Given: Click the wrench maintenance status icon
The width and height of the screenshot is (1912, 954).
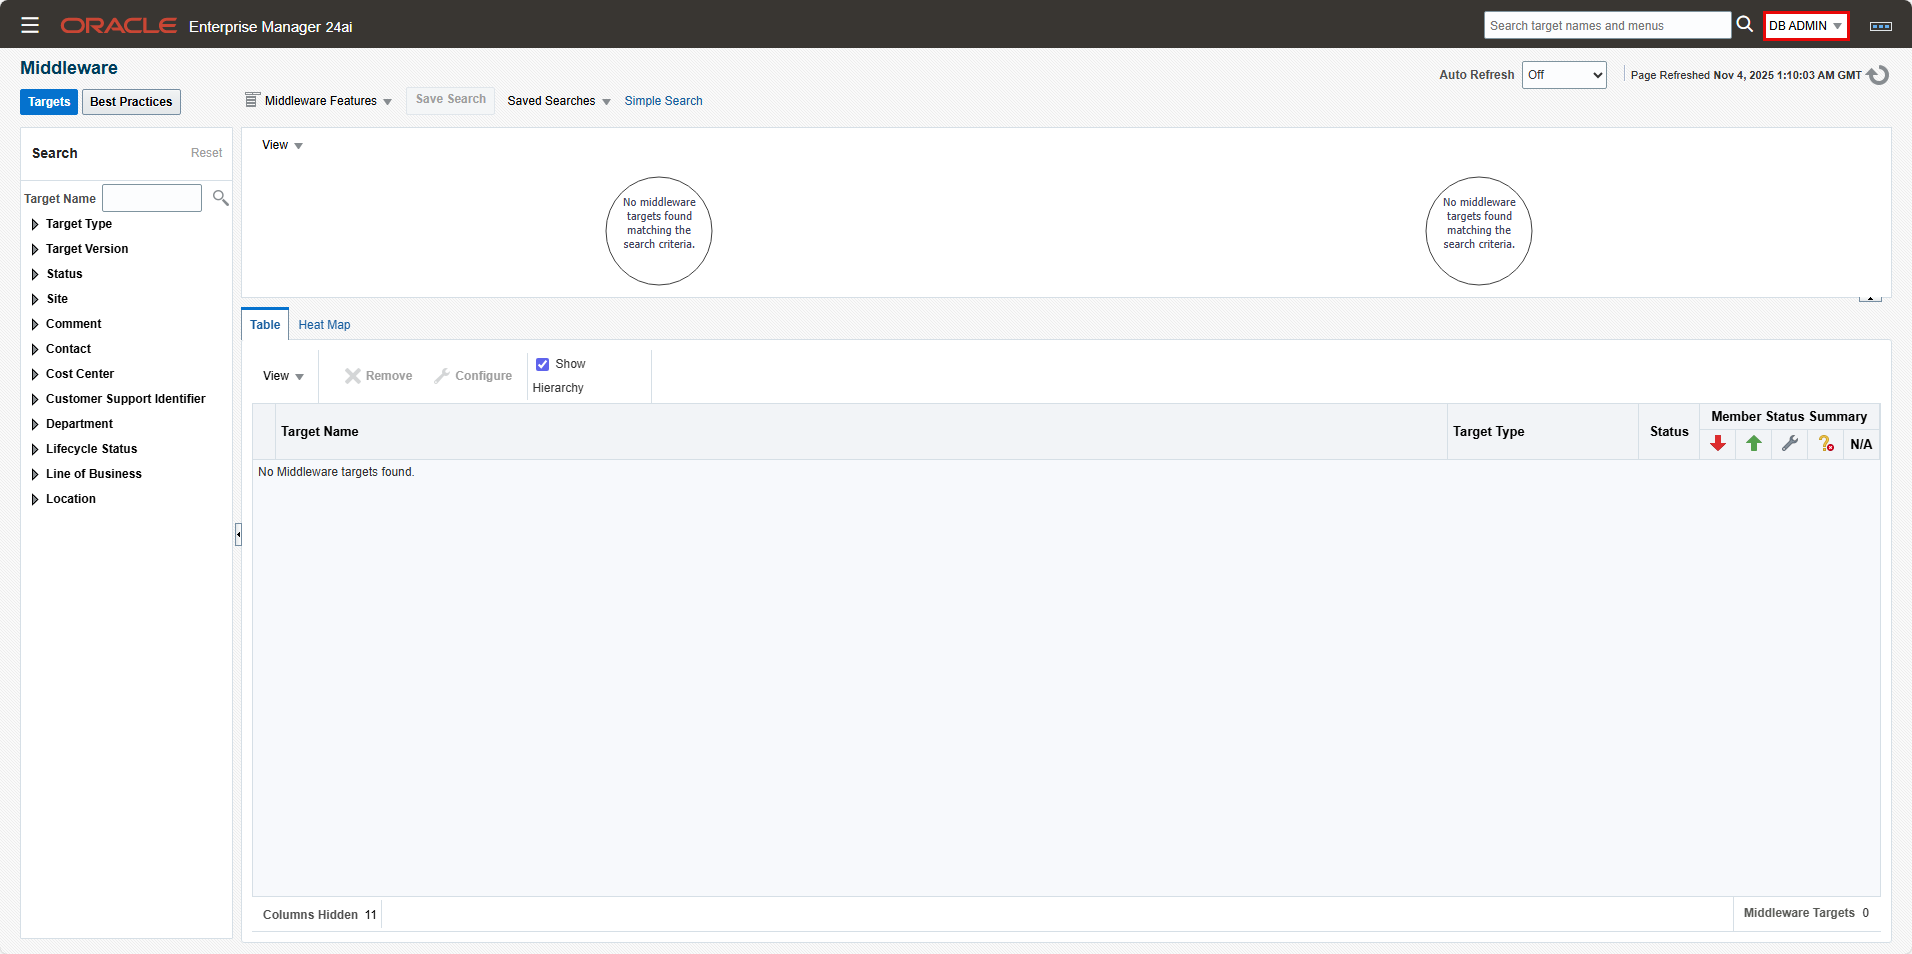Looking at the screenshot, I should 1789,443.
